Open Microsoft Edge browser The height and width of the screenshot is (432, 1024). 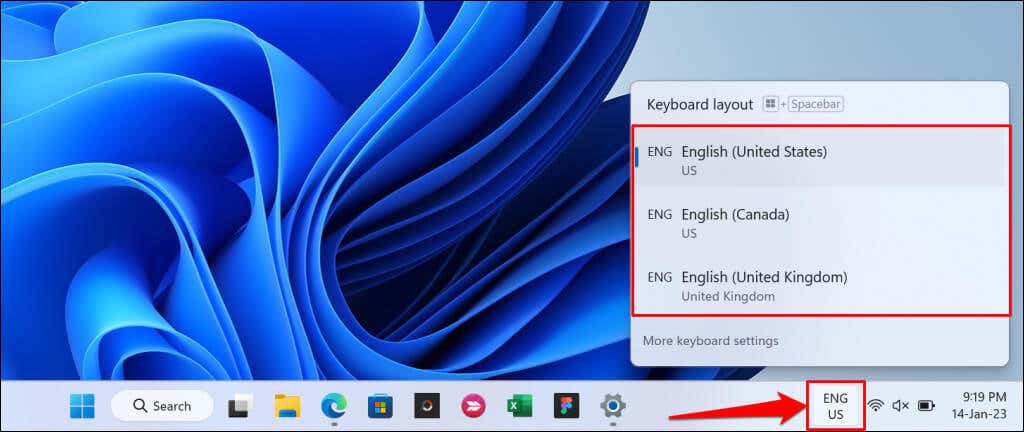tap(334, 406)
